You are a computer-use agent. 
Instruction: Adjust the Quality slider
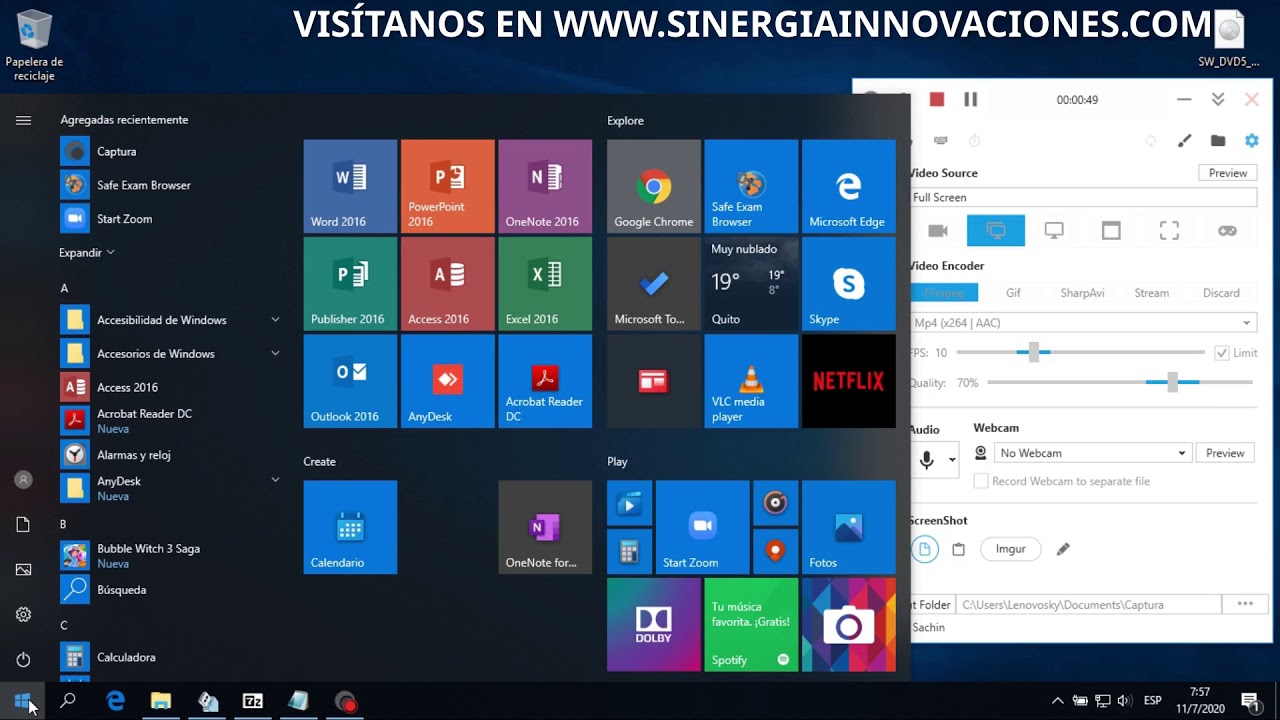pyautogui.click(x=1172, y=382)
